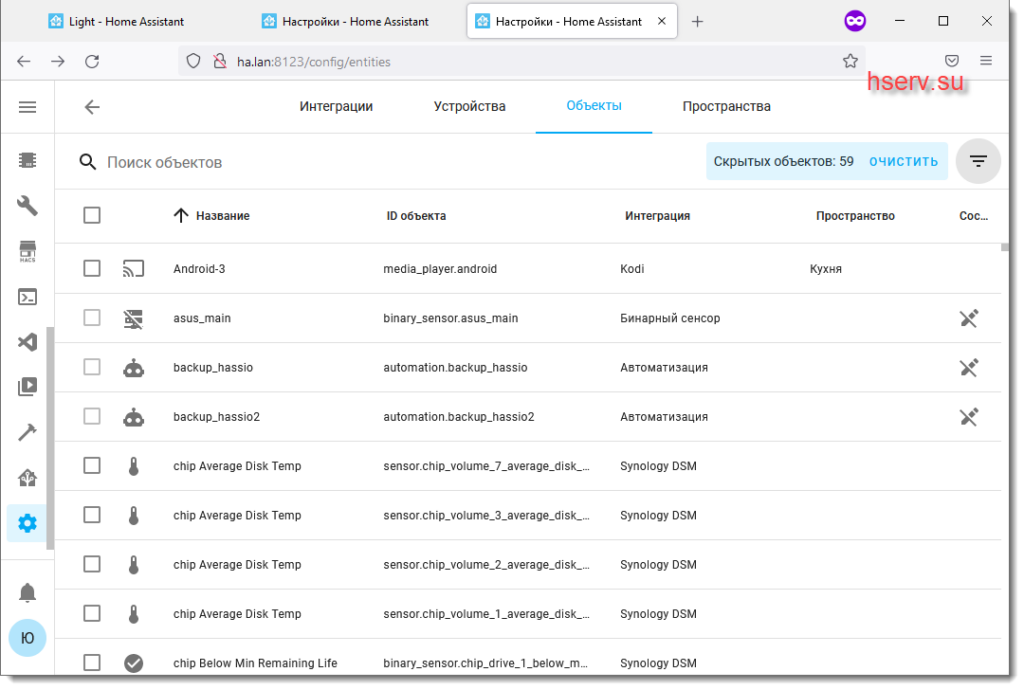Go back using the header arrow

coord(92,107)
